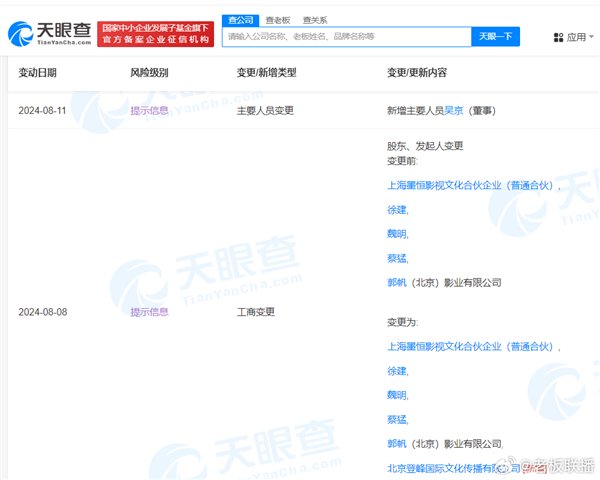Image resolution: width=600 pixels, height=480 pixels.
Task: Click the red 官方备案企业征信机构 banner
Action: [155, 34]
